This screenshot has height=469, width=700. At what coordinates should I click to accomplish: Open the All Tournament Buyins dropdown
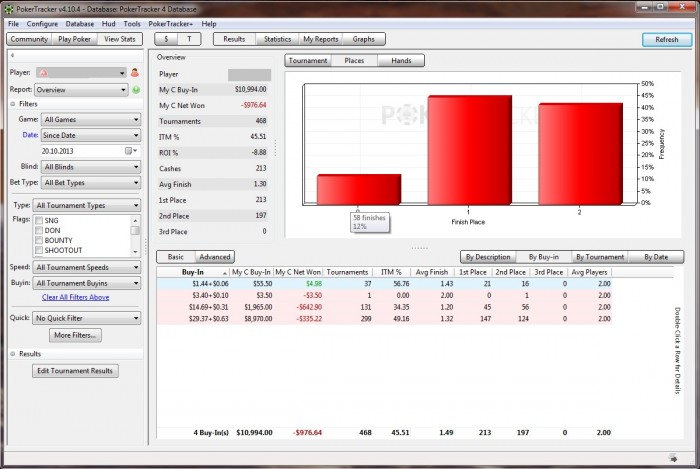87,283
